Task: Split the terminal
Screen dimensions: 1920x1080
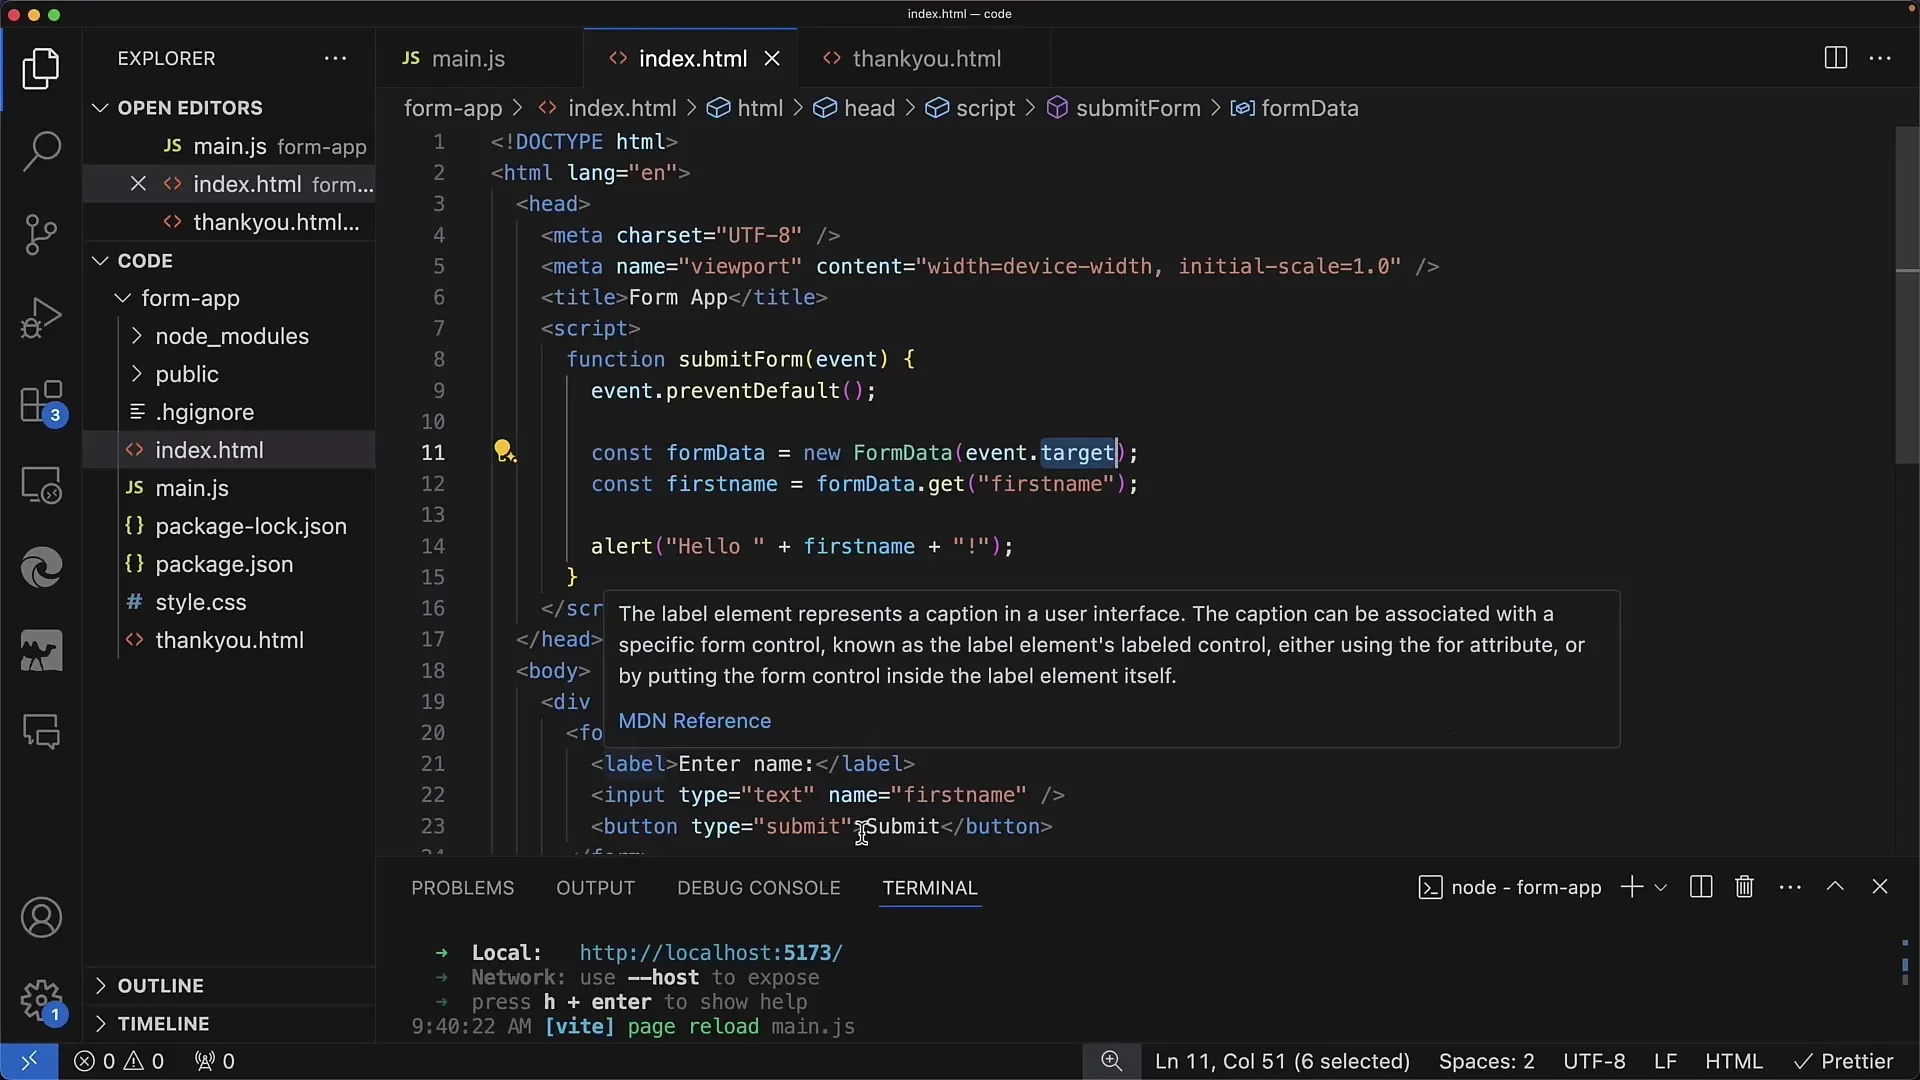Action: [1700, 887]
